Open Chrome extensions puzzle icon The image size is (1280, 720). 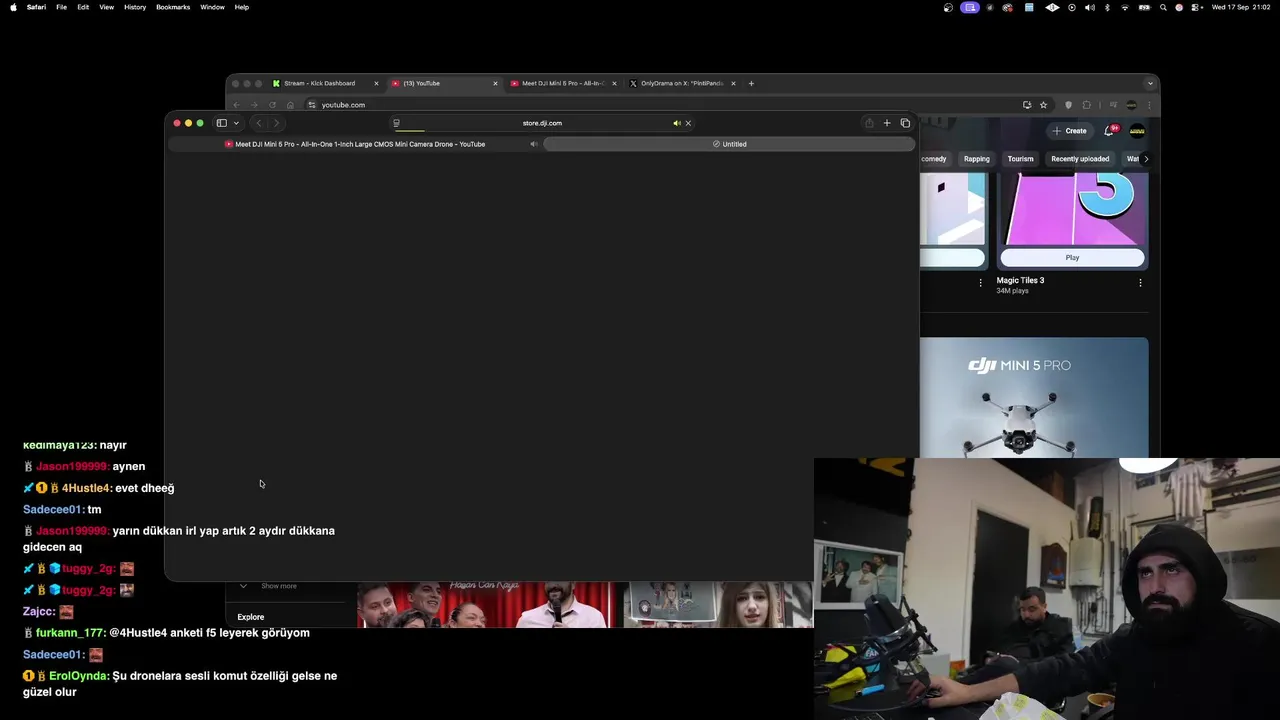[x=1087, y=105]
